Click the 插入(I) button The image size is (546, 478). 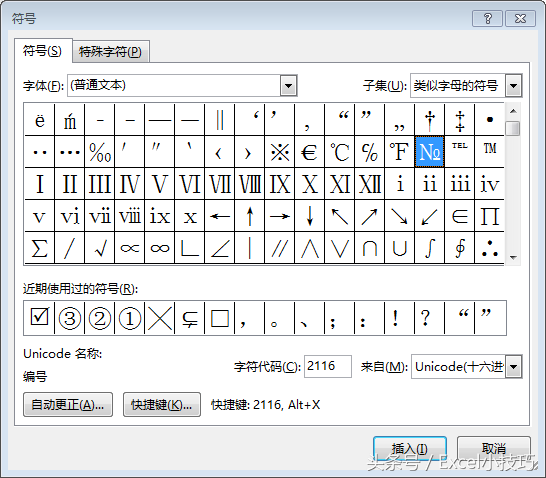point(410,448)
